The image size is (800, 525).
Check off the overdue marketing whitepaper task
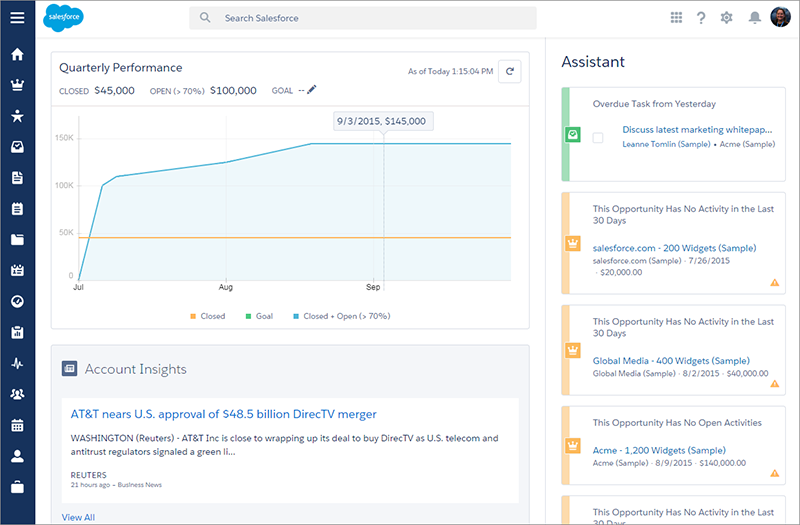(598, 138)
